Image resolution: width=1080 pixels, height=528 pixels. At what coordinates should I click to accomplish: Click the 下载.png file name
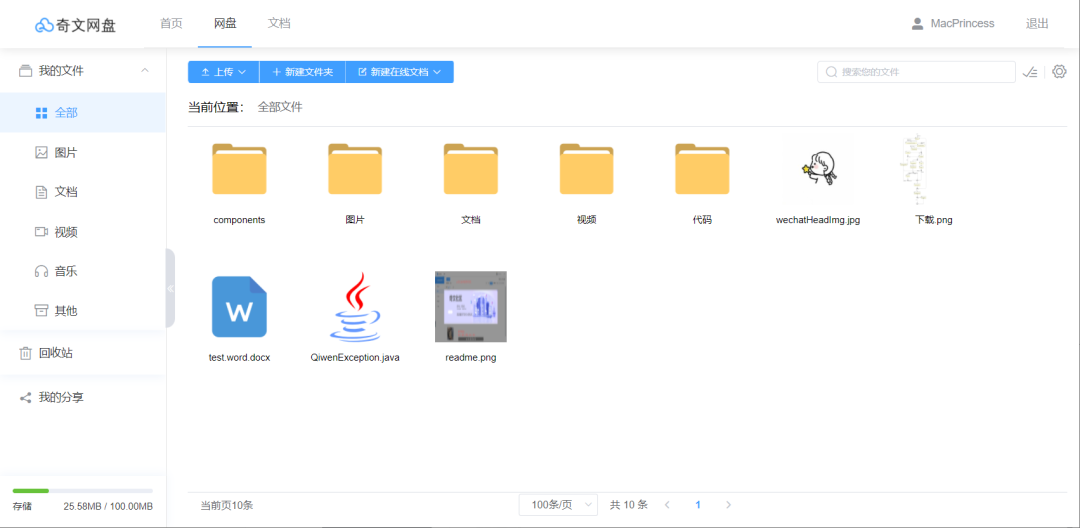click(933, 220)
